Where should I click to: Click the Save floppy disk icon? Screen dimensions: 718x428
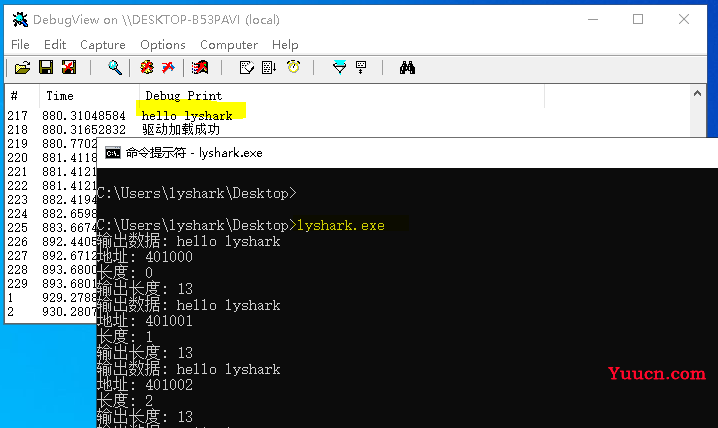tap(46, 68)
